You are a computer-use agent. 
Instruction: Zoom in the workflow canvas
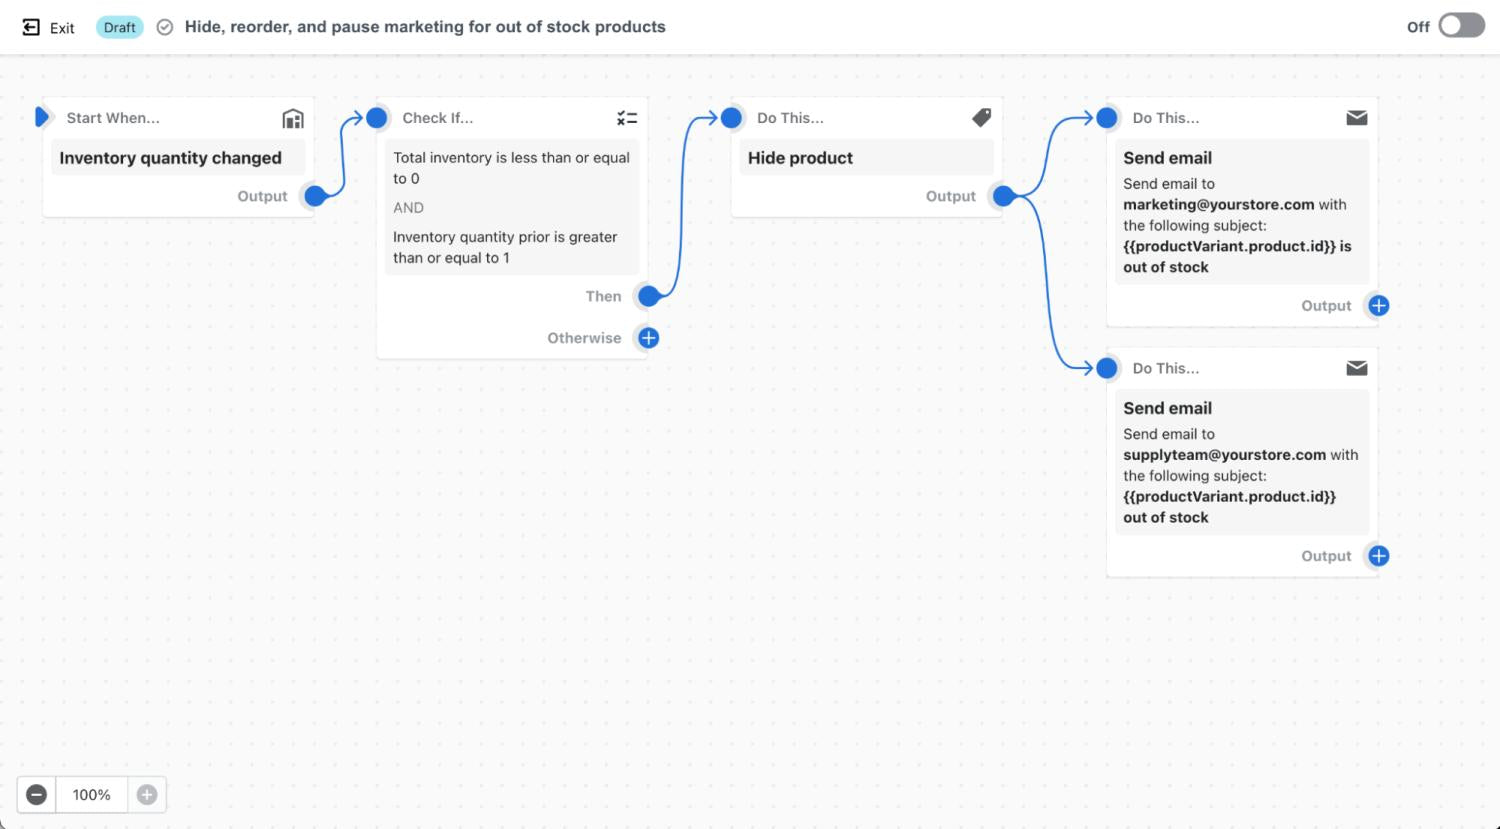point(147,795)
